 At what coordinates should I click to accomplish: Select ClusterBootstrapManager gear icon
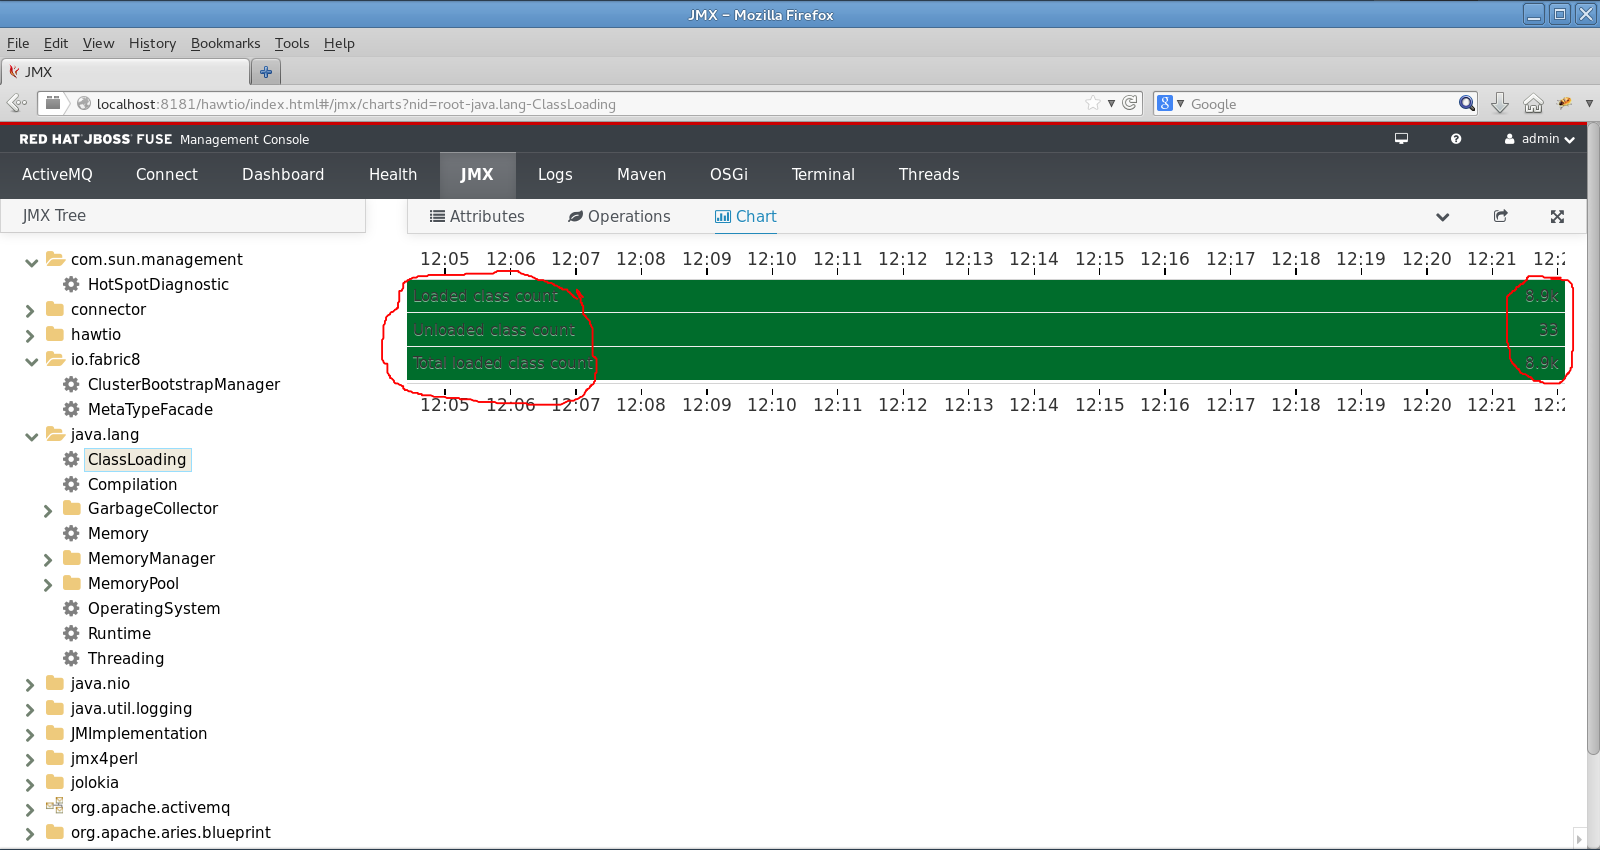(71, 384)
